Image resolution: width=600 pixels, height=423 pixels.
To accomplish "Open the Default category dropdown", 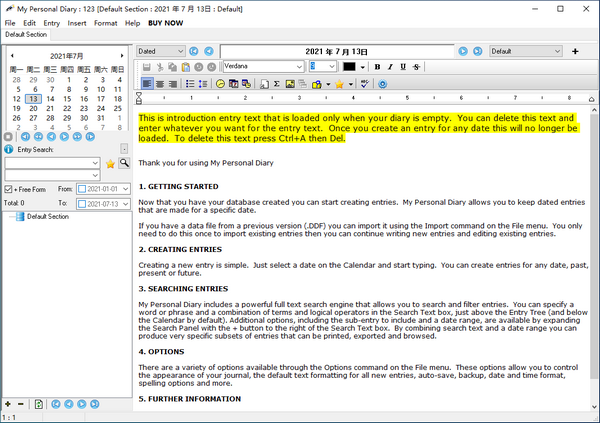I will 556,50.
